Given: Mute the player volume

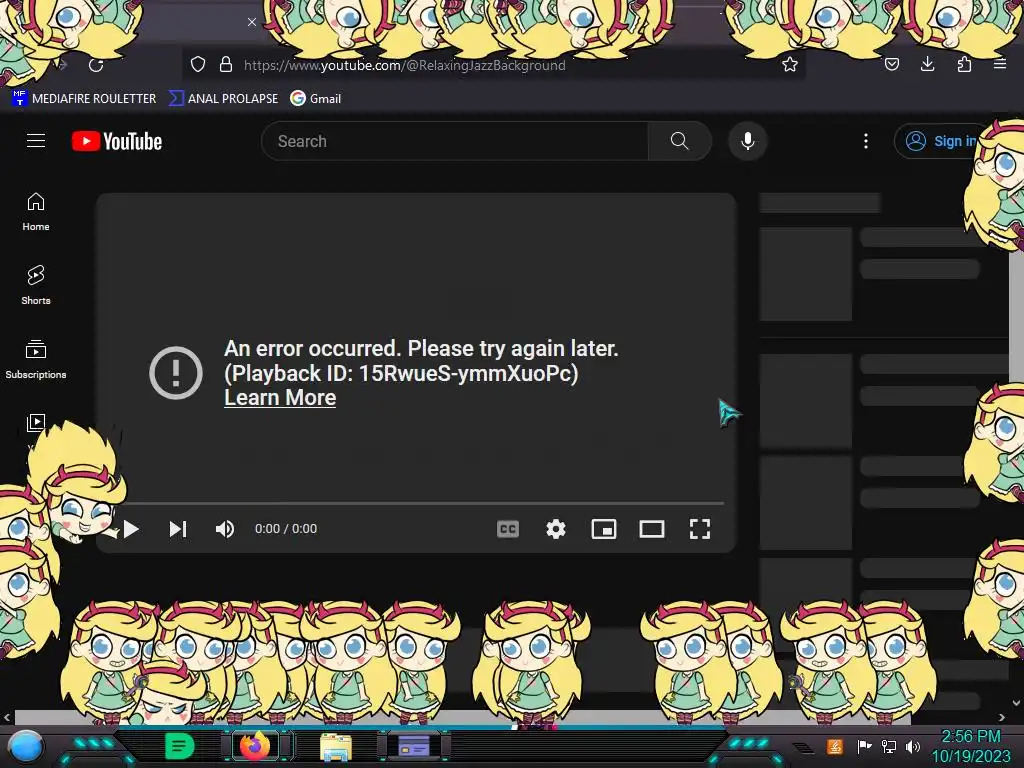Looking at the screenshot, I should 225,529.
